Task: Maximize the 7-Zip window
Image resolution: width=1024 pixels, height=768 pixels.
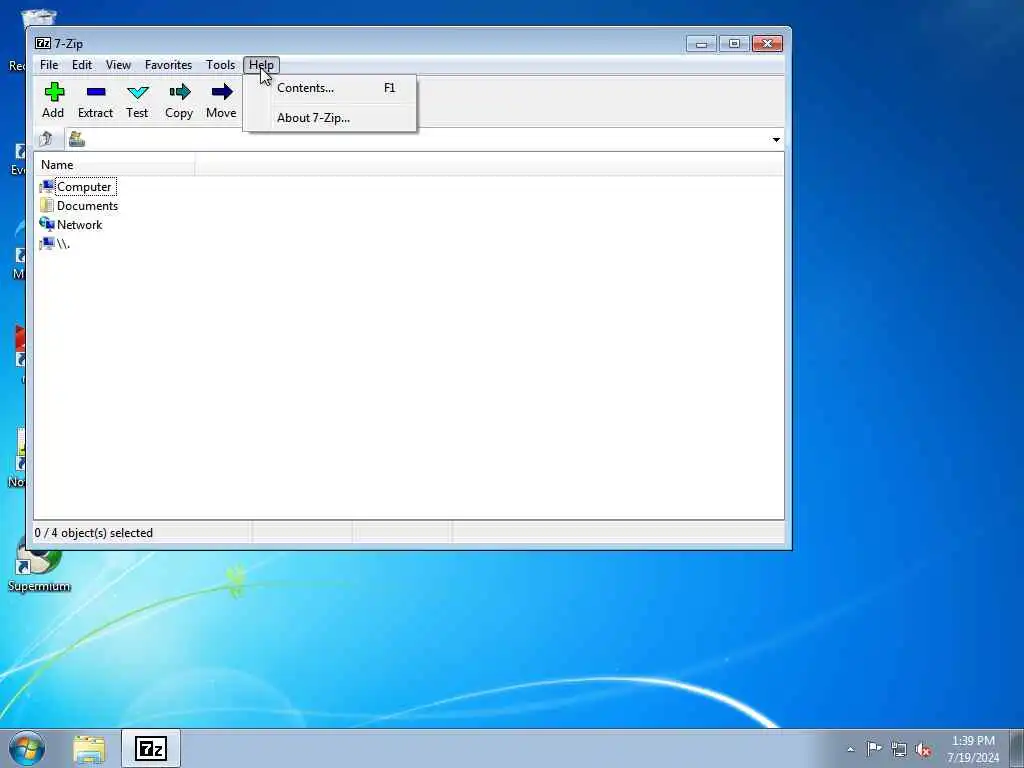Action: pyautogui.click(x=734, y=44)
